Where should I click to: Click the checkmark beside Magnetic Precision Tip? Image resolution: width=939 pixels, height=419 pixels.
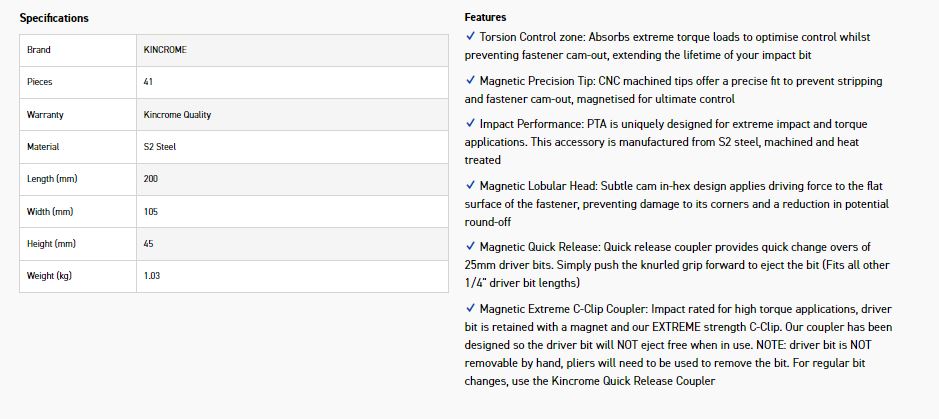pos(470,81)
